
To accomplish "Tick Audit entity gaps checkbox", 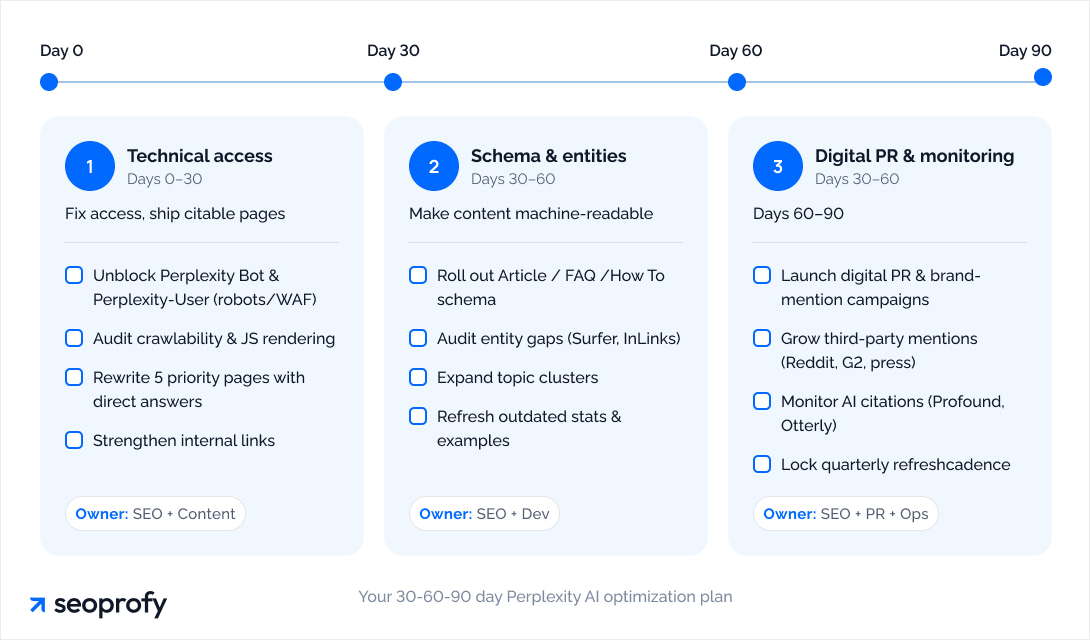I will tap(418, 338).
